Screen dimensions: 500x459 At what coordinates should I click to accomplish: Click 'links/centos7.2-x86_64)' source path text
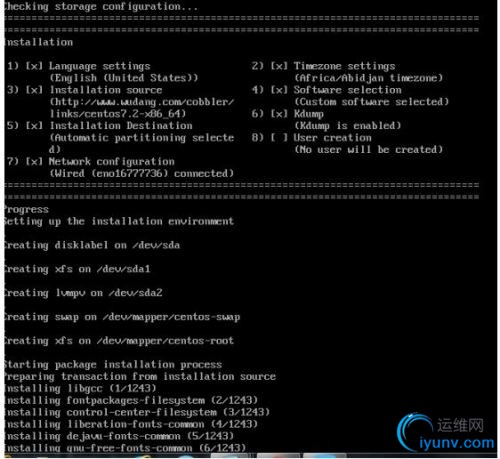[118, 114]
